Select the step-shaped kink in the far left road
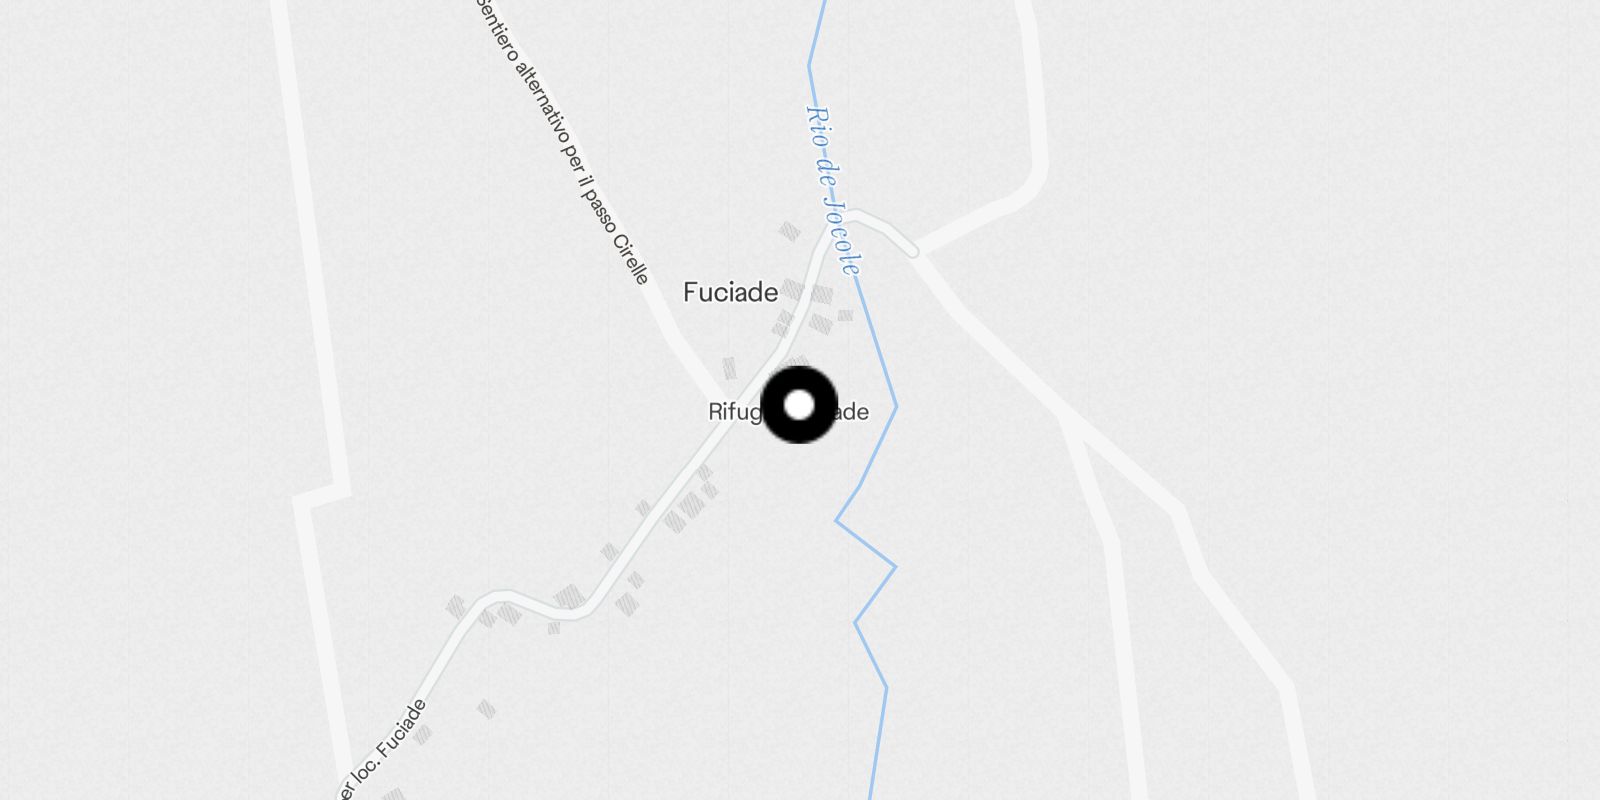The height and width of the screenshot is (800, 1600). 322,497
